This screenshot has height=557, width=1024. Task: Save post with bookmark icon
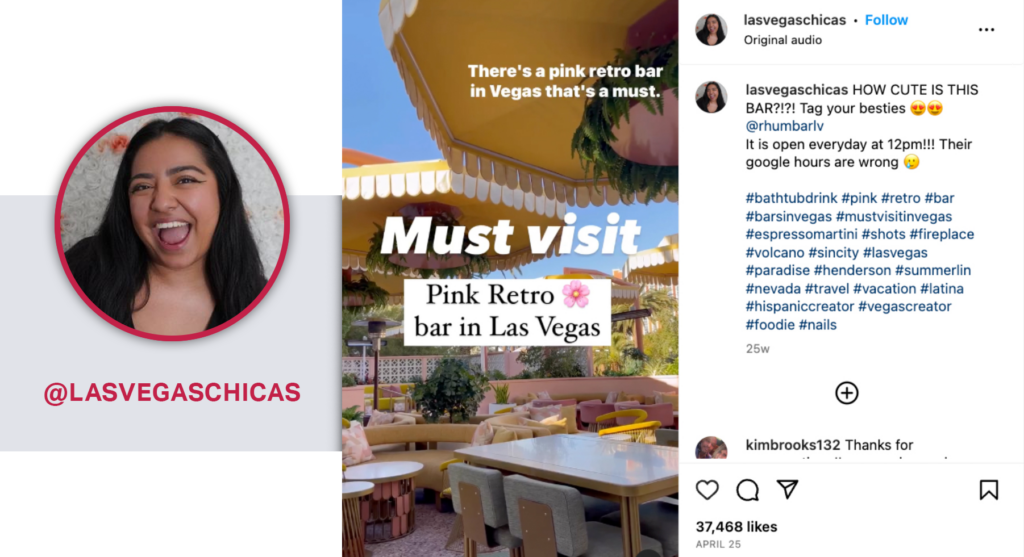(989, 490)
